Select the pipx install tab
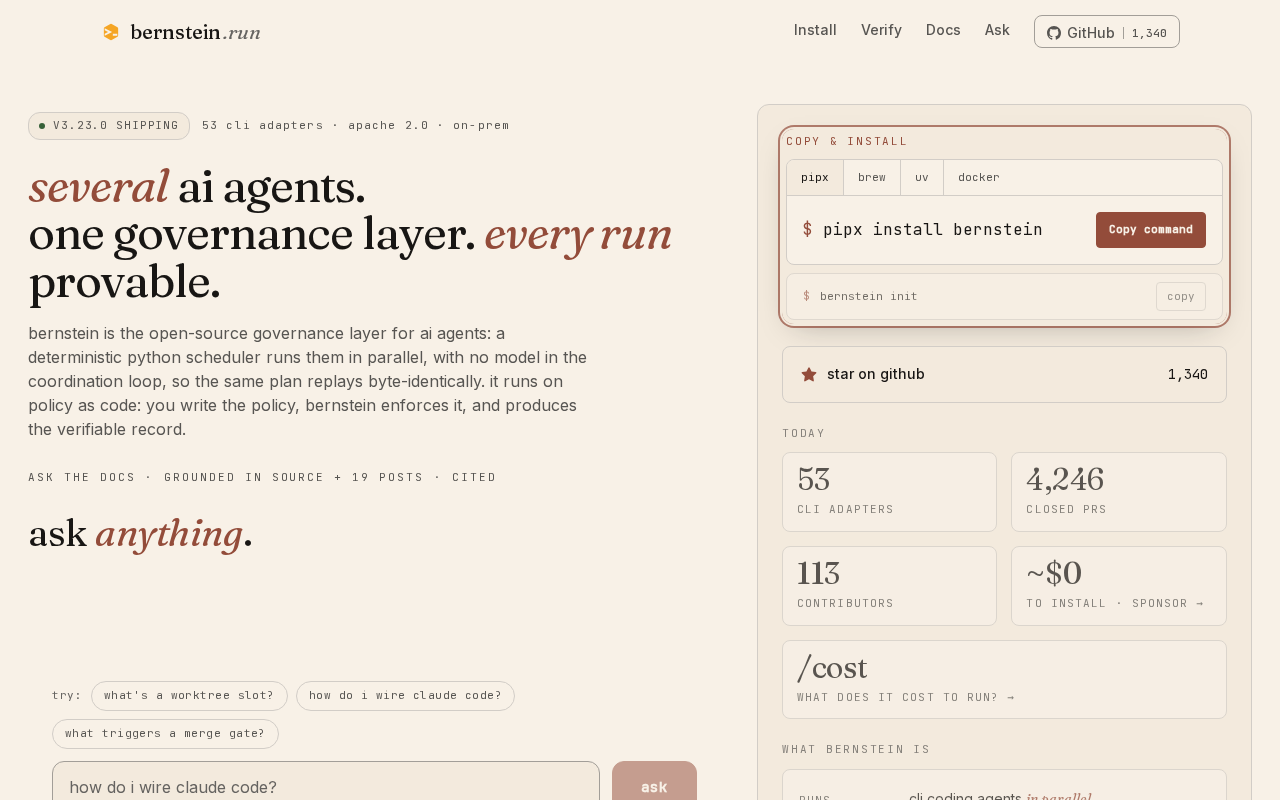1280x800 pixels. click(815, 178)
